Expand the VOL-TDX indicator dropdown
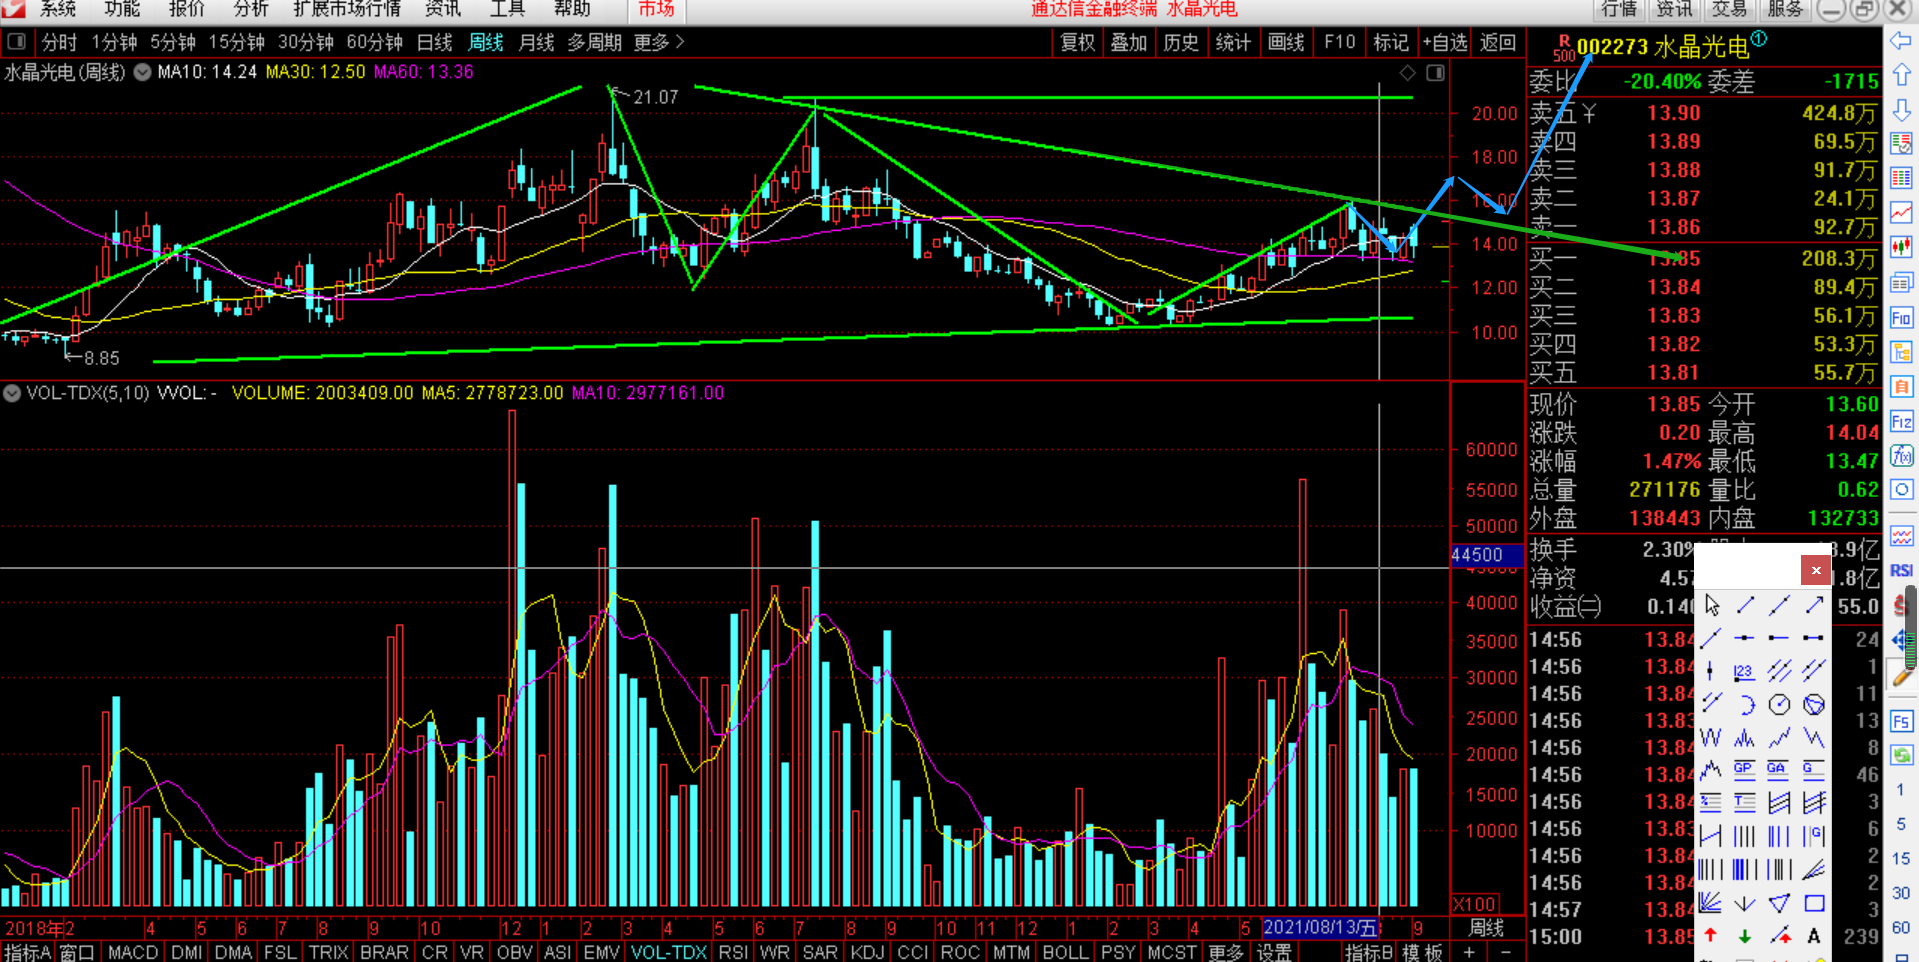 [x=12, y=393]
